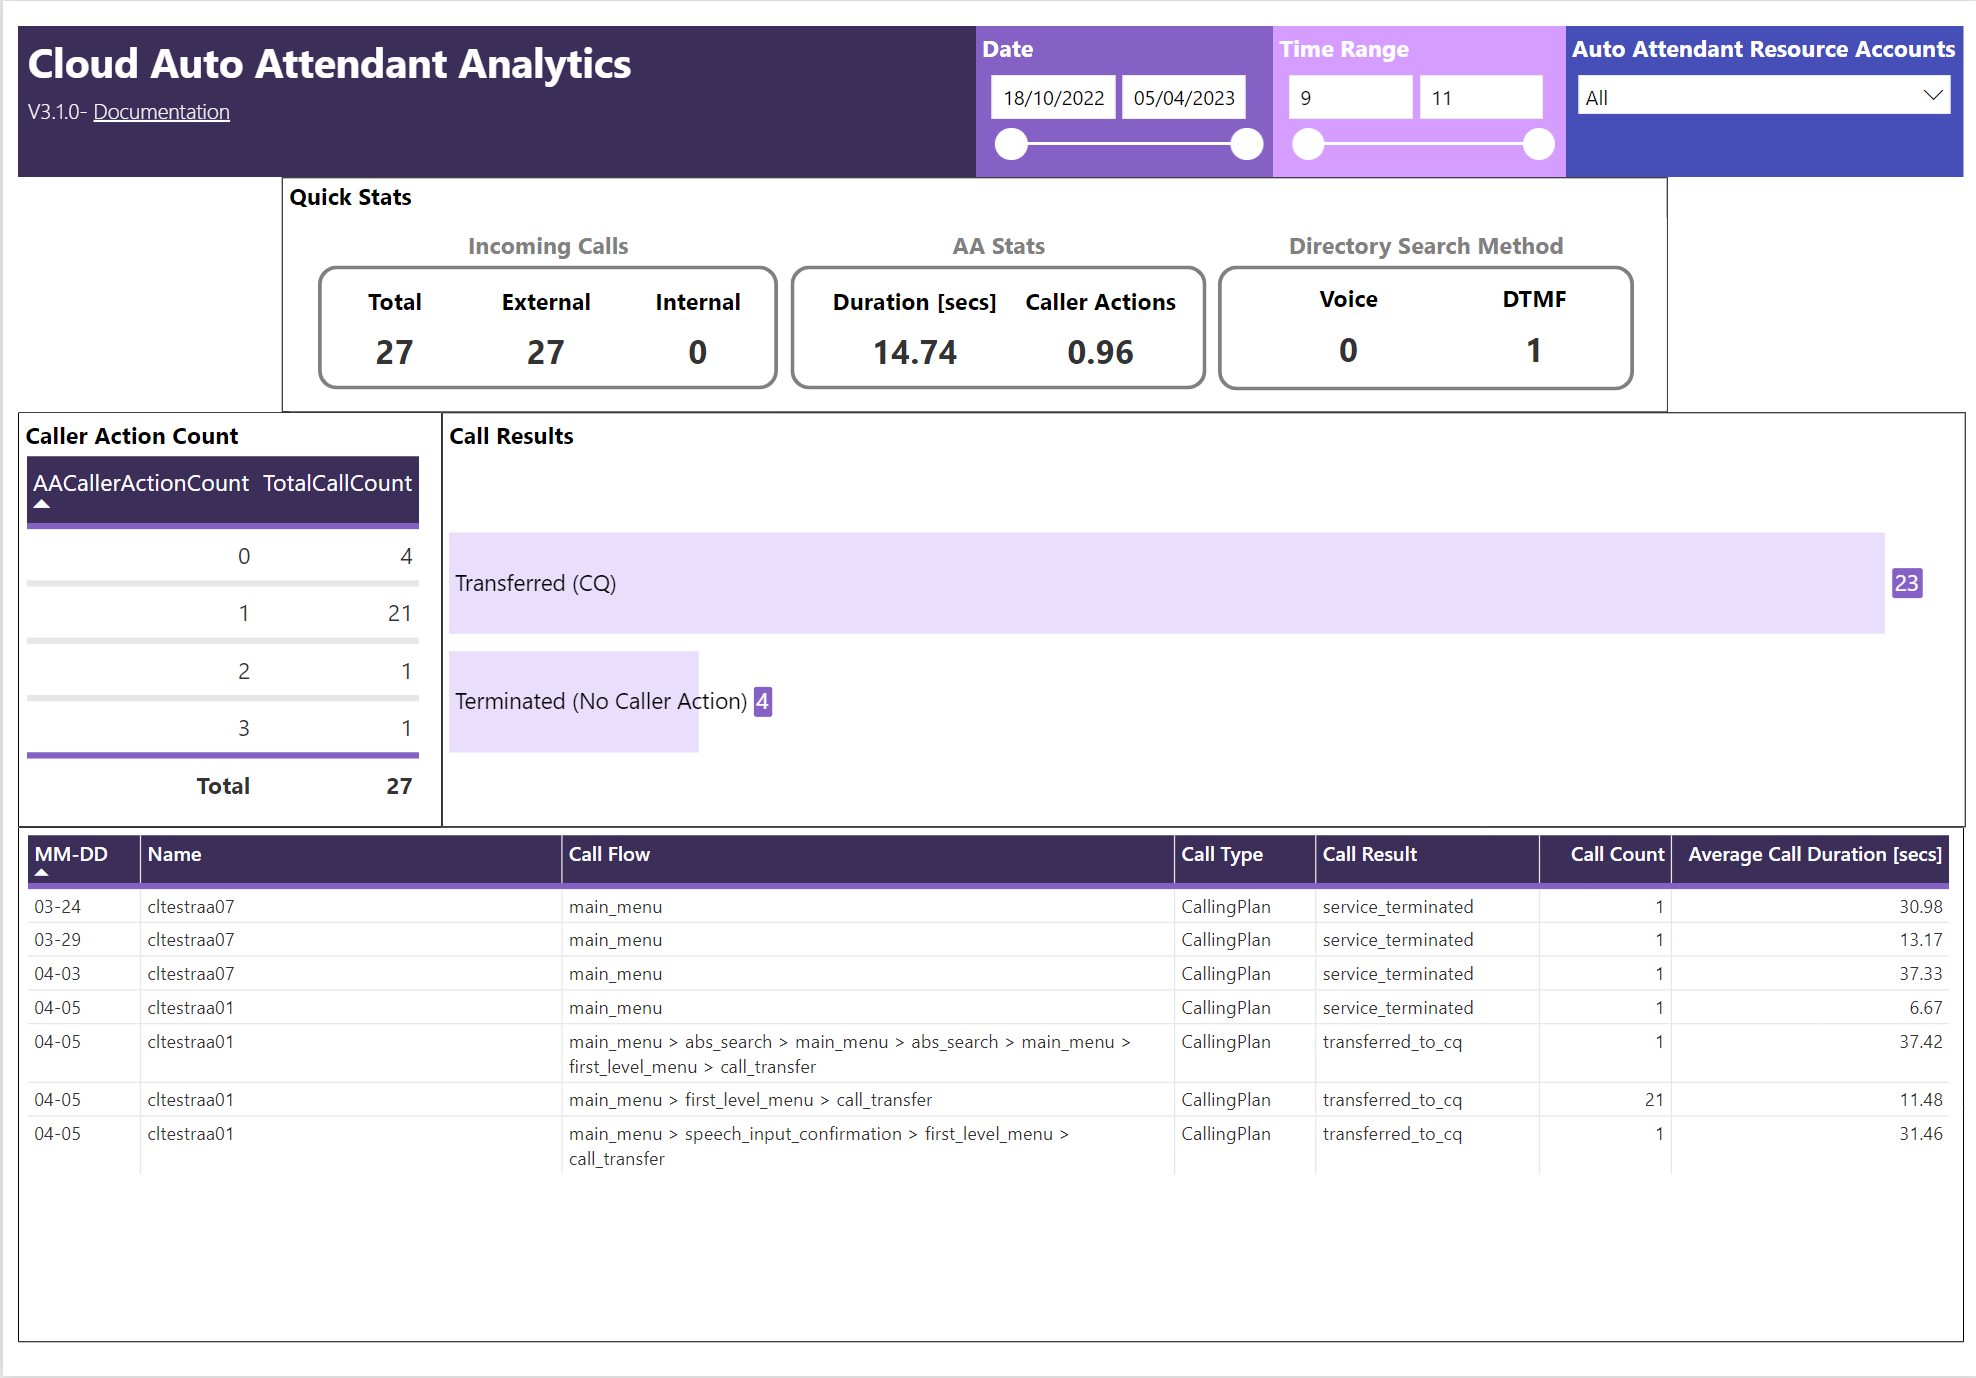
Task: Sort by Average Call Duration header
Action: coord(1814,855)
